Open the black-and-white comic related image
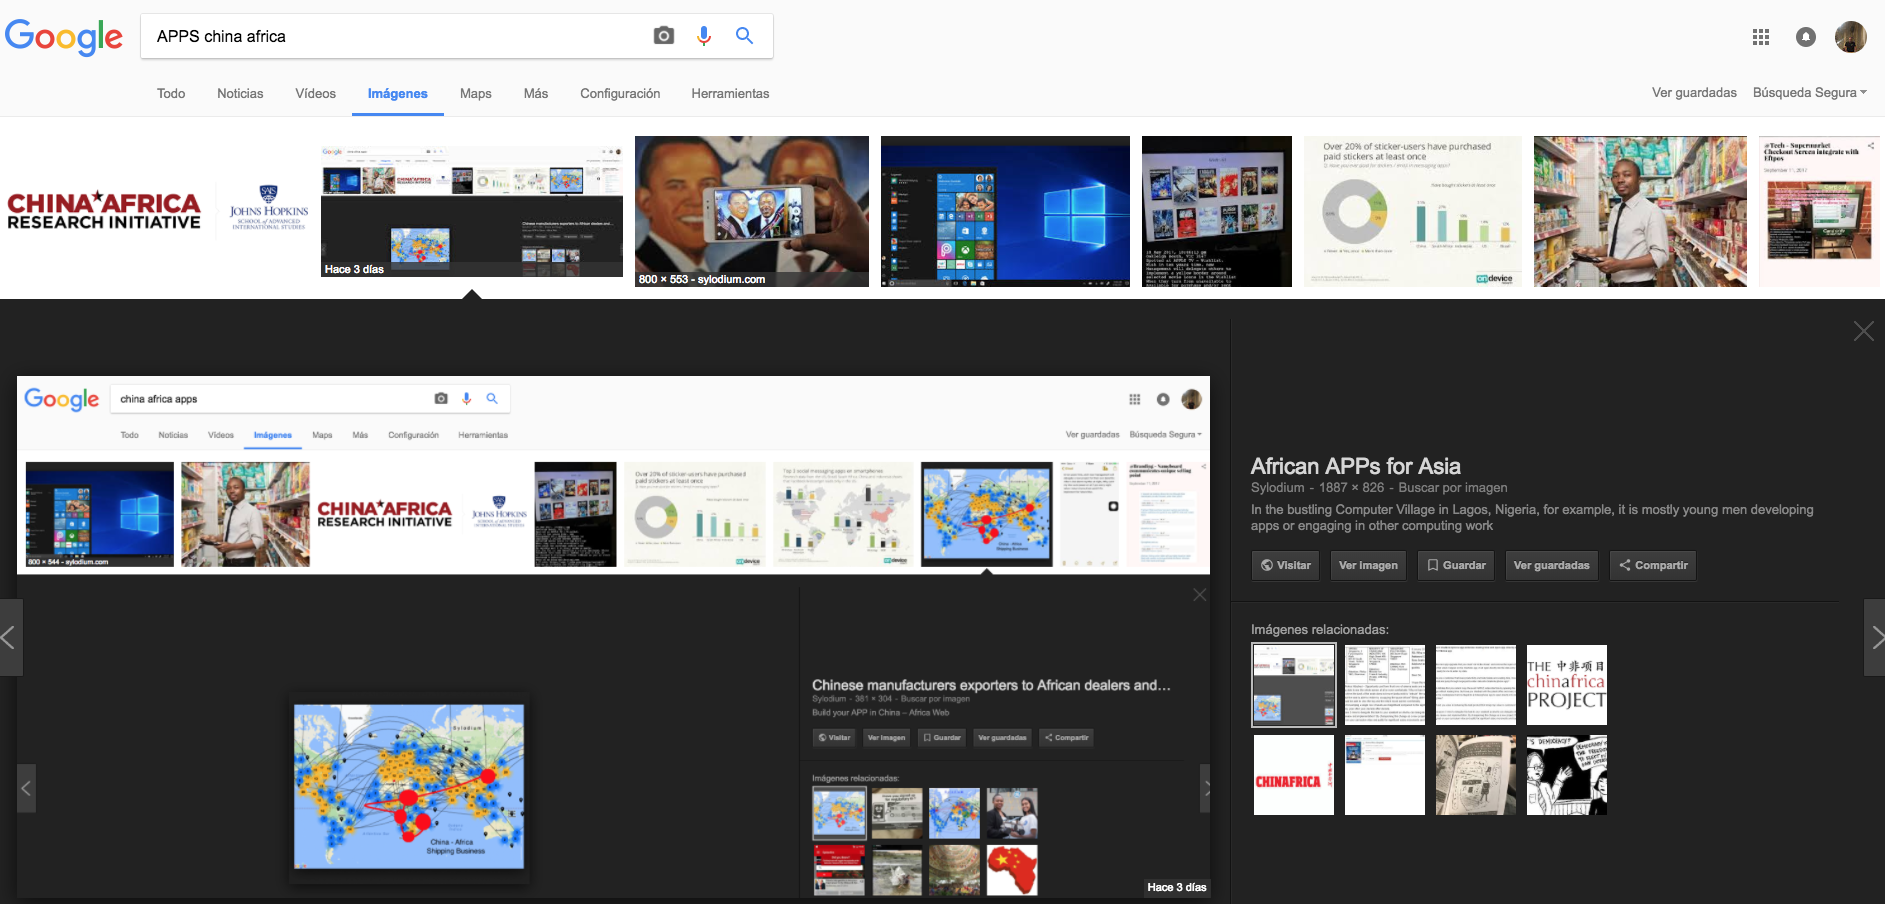Image resolution: width=1885 pixels, height=904 pixels. point(1566,775)
